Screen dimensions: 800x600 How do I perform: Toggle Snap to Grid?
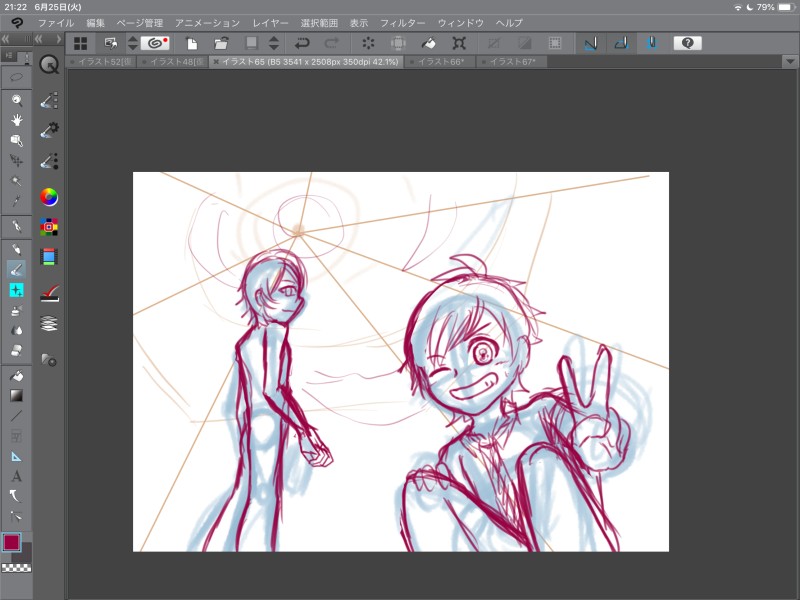[652, 43]
